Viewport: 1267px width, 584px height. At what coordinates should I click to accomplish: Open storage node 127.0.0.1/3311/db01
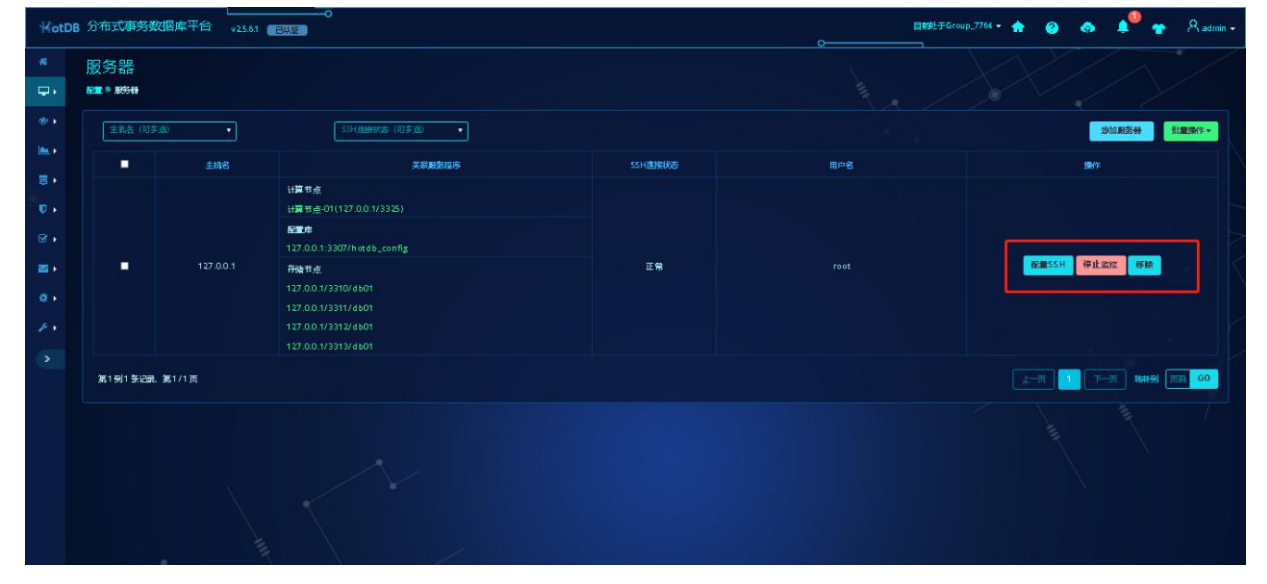330,307
